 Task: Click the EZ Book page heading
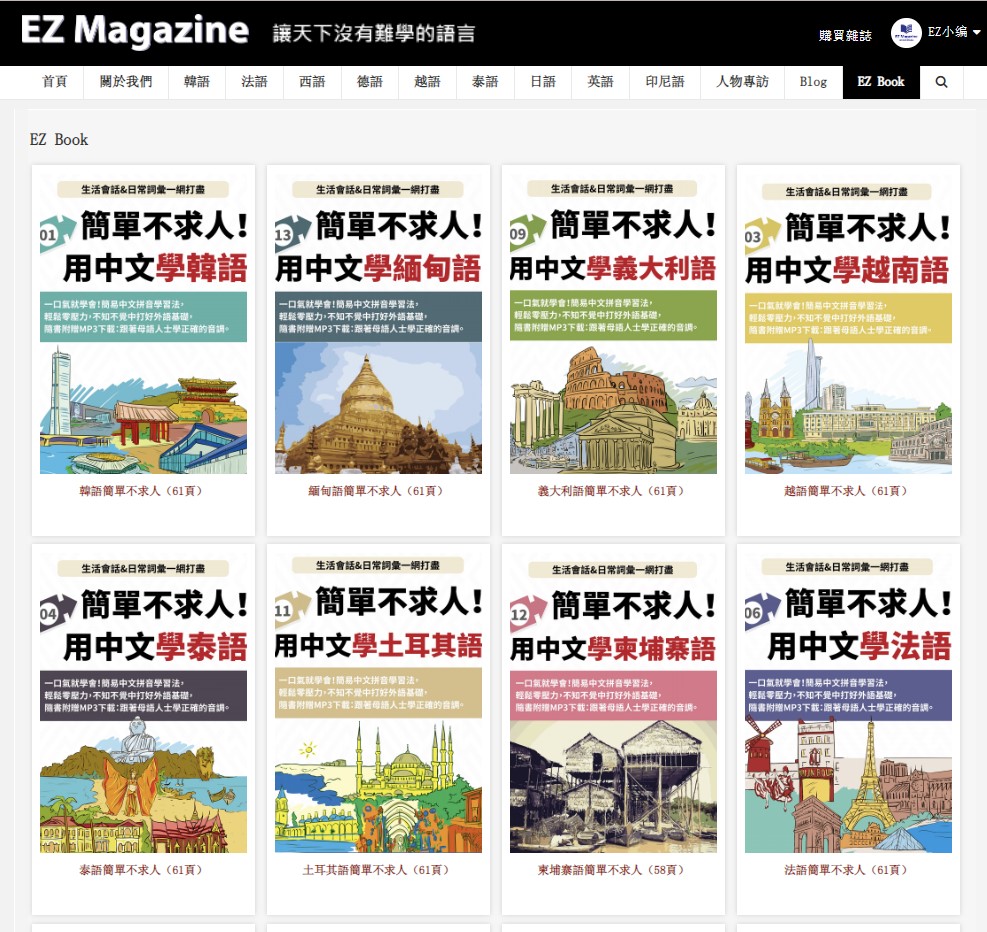pos(59,140)
